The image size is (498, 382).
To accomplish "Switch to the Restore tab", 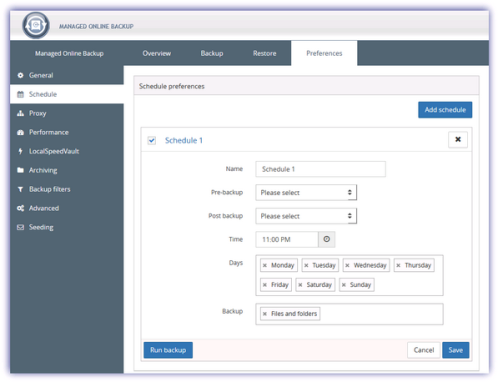I will click(265, 53).
